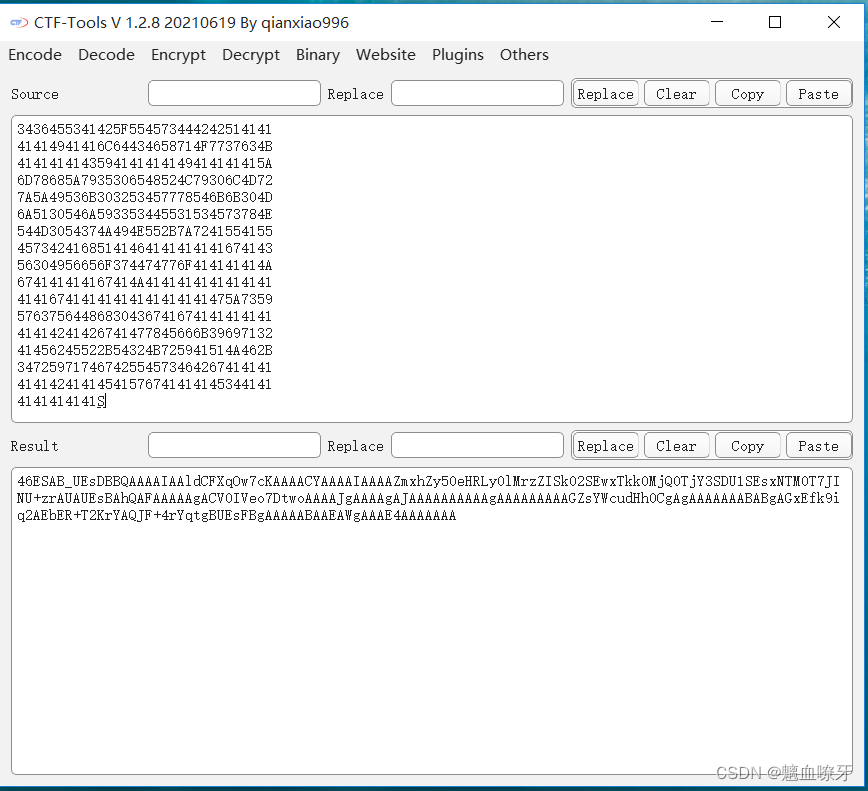Open the Plugins menu

pyautogui.click(x=458, y=55)
